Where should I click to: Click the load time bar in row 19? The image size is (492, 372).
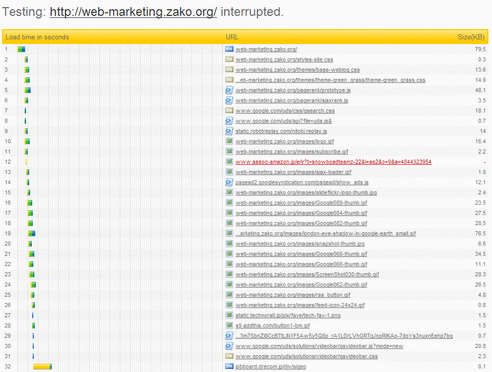[32, 233]
